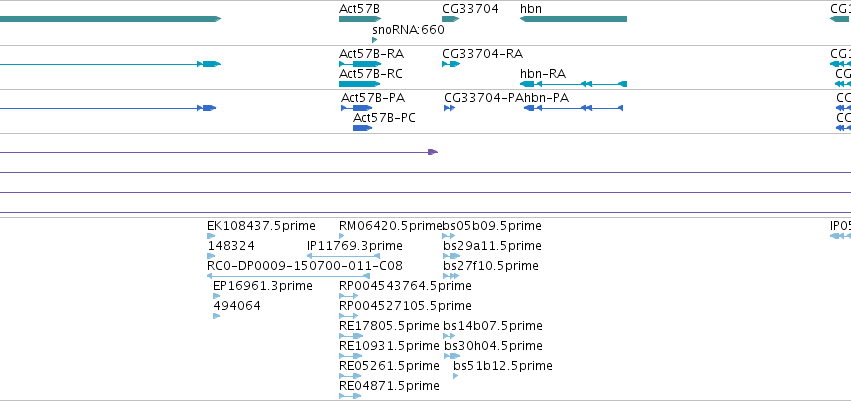Click the Act57B-PA protein label

373,98
